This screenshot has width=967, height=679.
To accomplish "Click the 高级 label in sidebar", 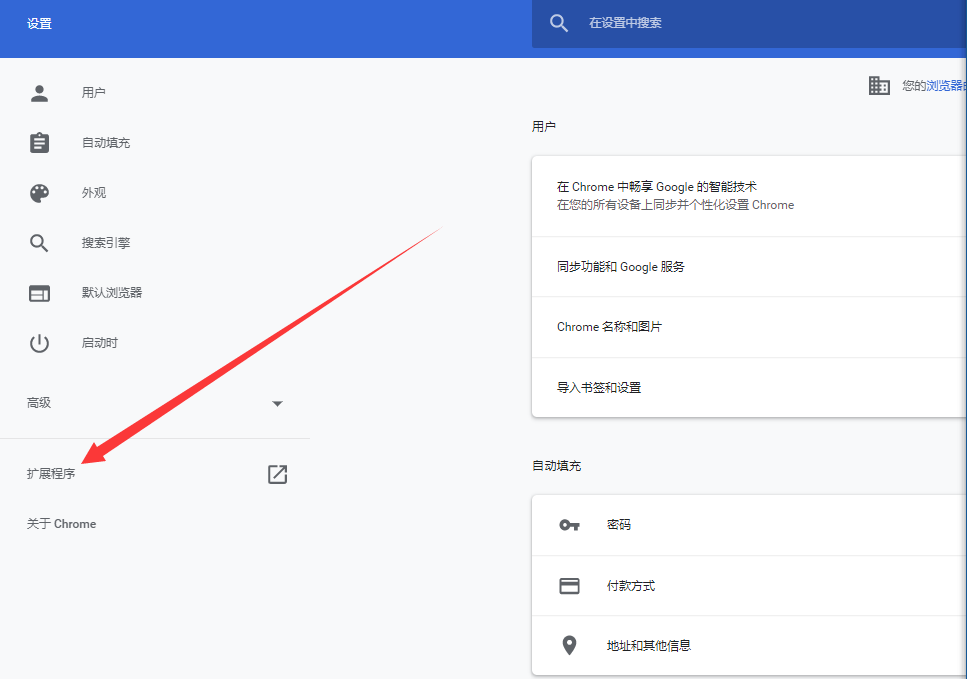I will pos(39,403).
